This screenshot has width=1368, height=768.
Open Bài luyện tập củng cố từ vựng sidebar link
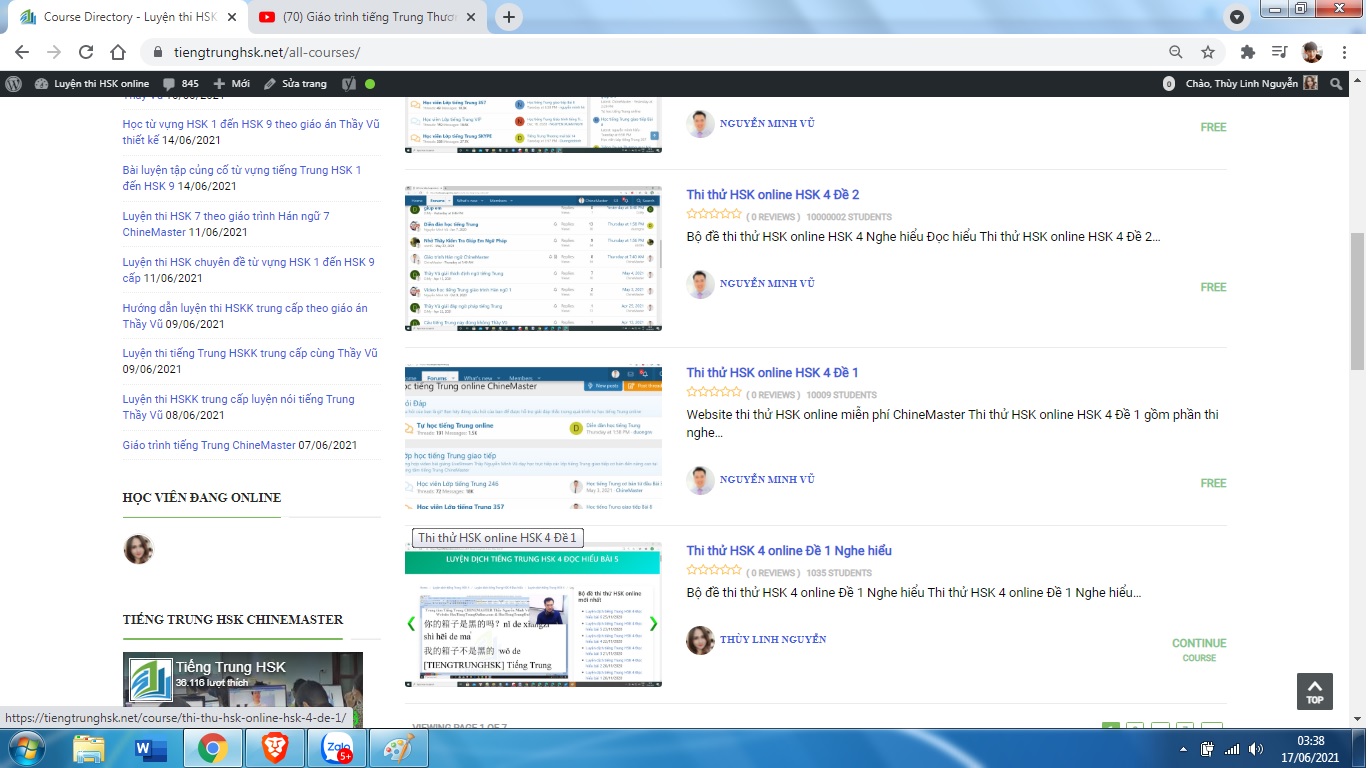tap(242, 178)
